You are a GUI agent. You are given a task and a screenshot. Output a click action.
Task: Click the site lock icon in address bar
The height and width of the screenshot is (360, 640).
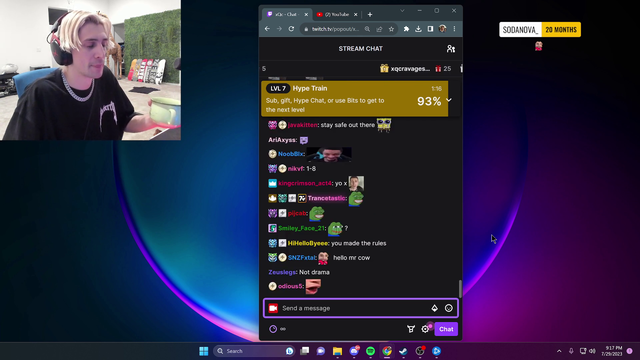coord(306,29)
